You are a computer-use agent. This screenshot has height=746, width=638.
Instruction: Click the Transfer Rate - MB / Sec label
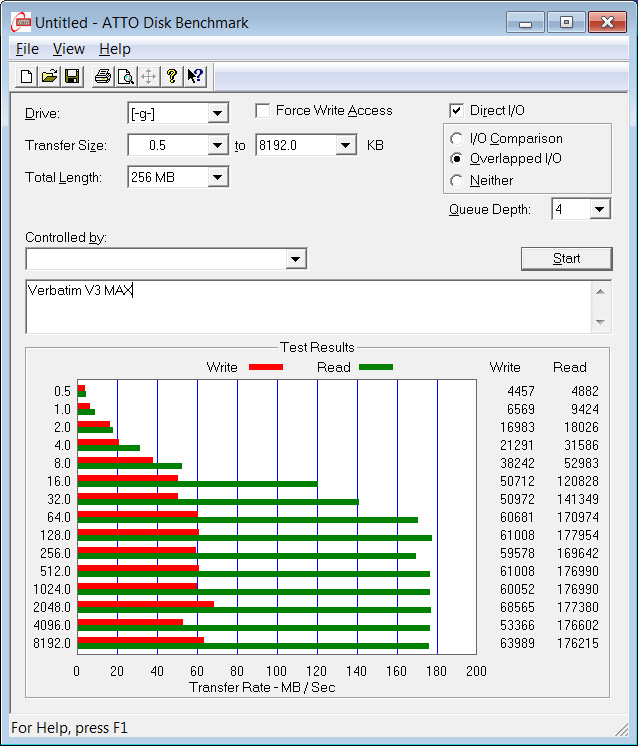click(x=262, y=687)
